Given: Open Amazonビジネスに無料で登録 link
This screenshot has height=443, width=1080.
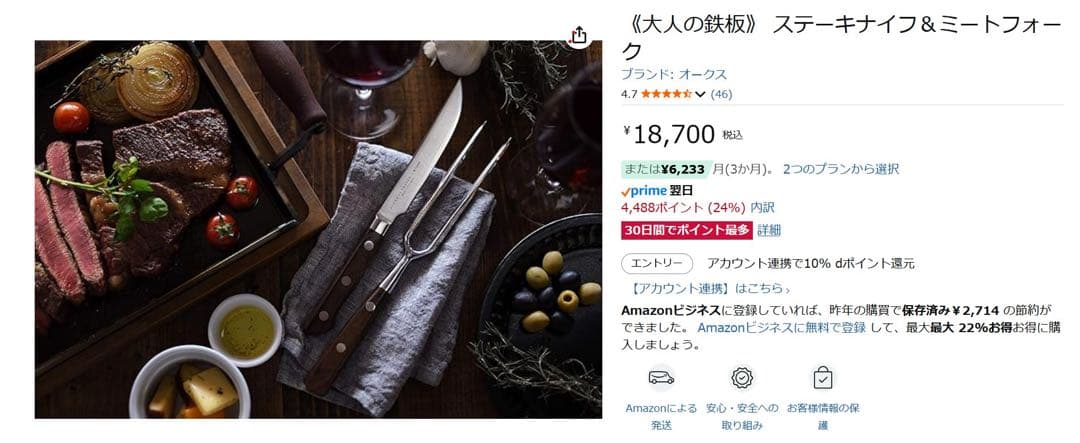Looking at the screenshot, I should (x=781, y=327).
